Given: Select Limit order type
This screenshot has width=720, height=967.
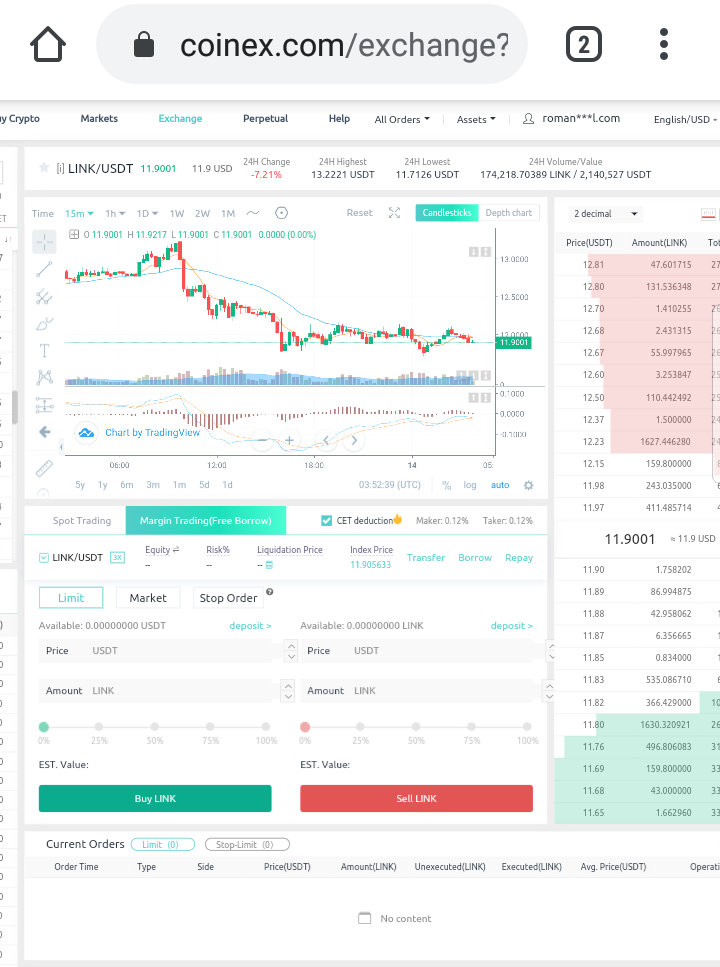Looking at the screenshot, I should 71,598.
